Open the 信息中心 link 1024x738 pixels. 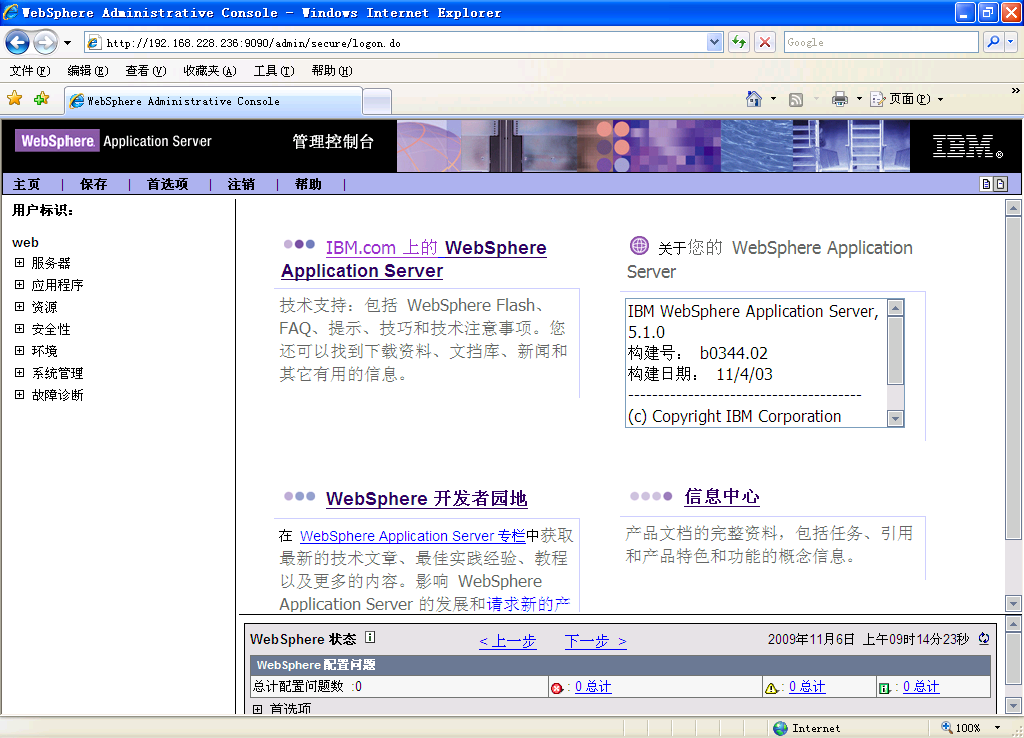click(x=721, y=497)
